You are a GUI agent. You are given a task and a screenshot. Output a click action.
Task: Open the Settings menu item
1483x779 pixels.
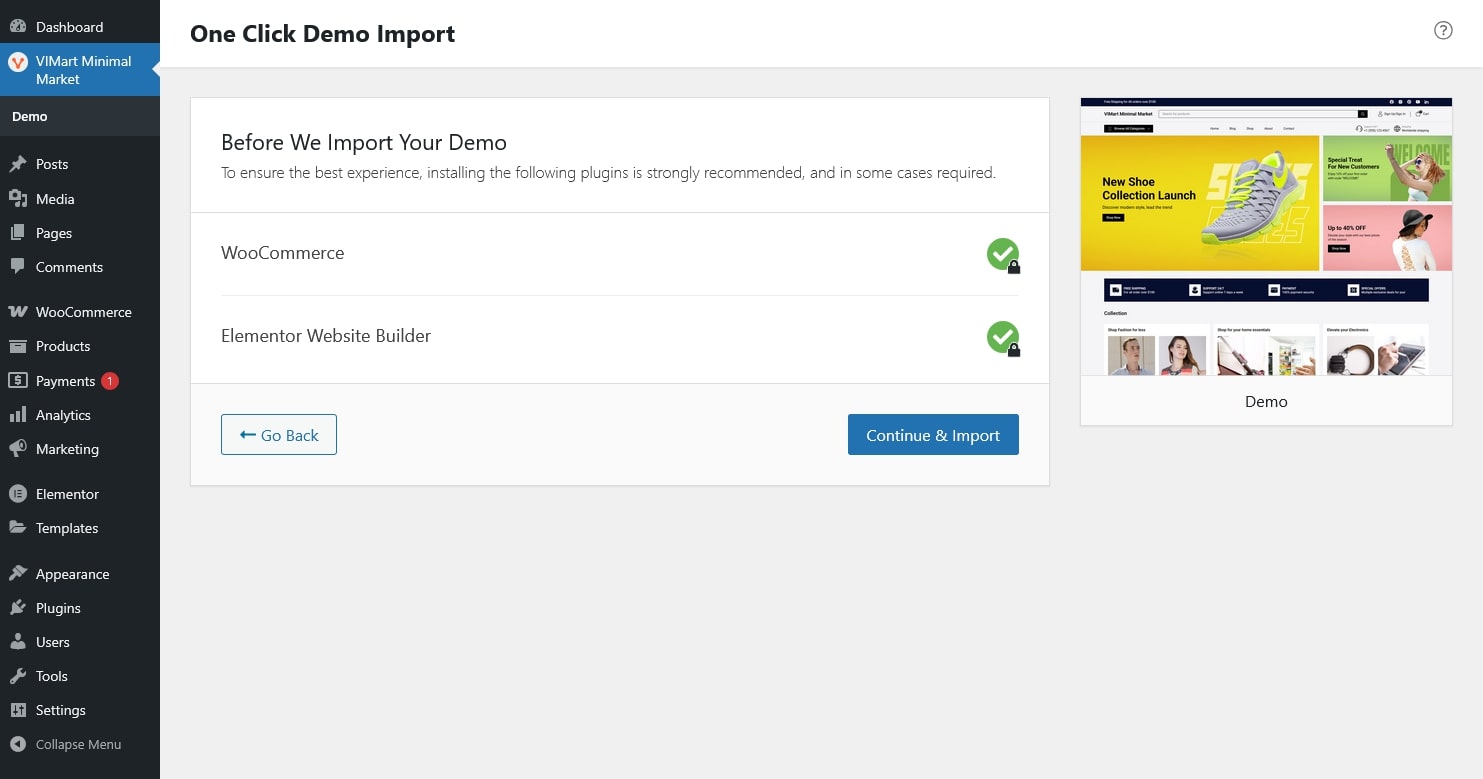click(60, 710)
